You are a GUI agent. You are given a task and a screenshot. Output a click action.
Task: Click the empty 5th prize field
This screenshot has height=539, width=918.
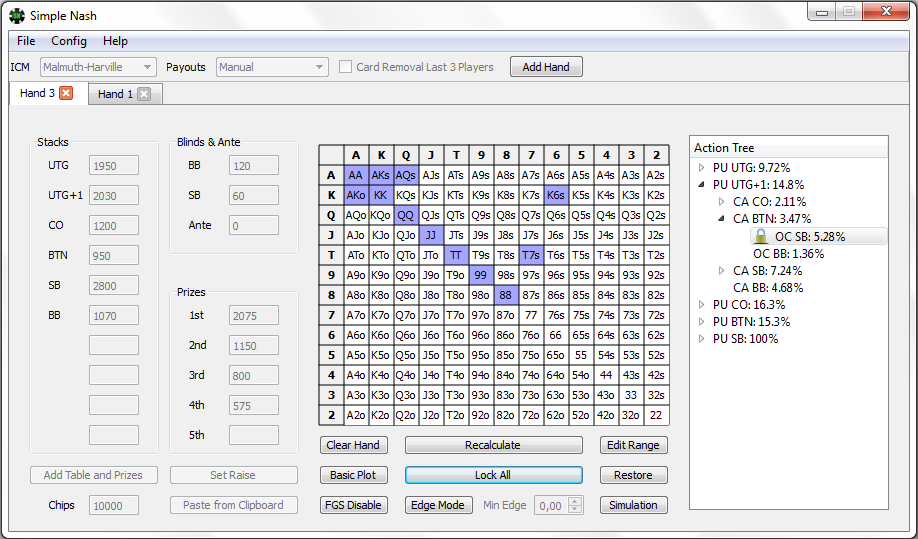click(x=254, y=435)
